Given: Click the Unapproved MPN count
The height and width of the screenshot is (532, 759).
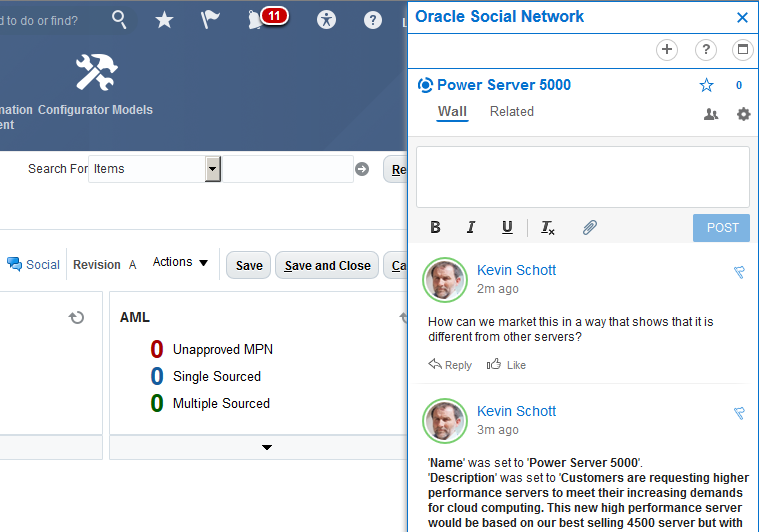Looking at the screenshot, I should pos(157,349).
